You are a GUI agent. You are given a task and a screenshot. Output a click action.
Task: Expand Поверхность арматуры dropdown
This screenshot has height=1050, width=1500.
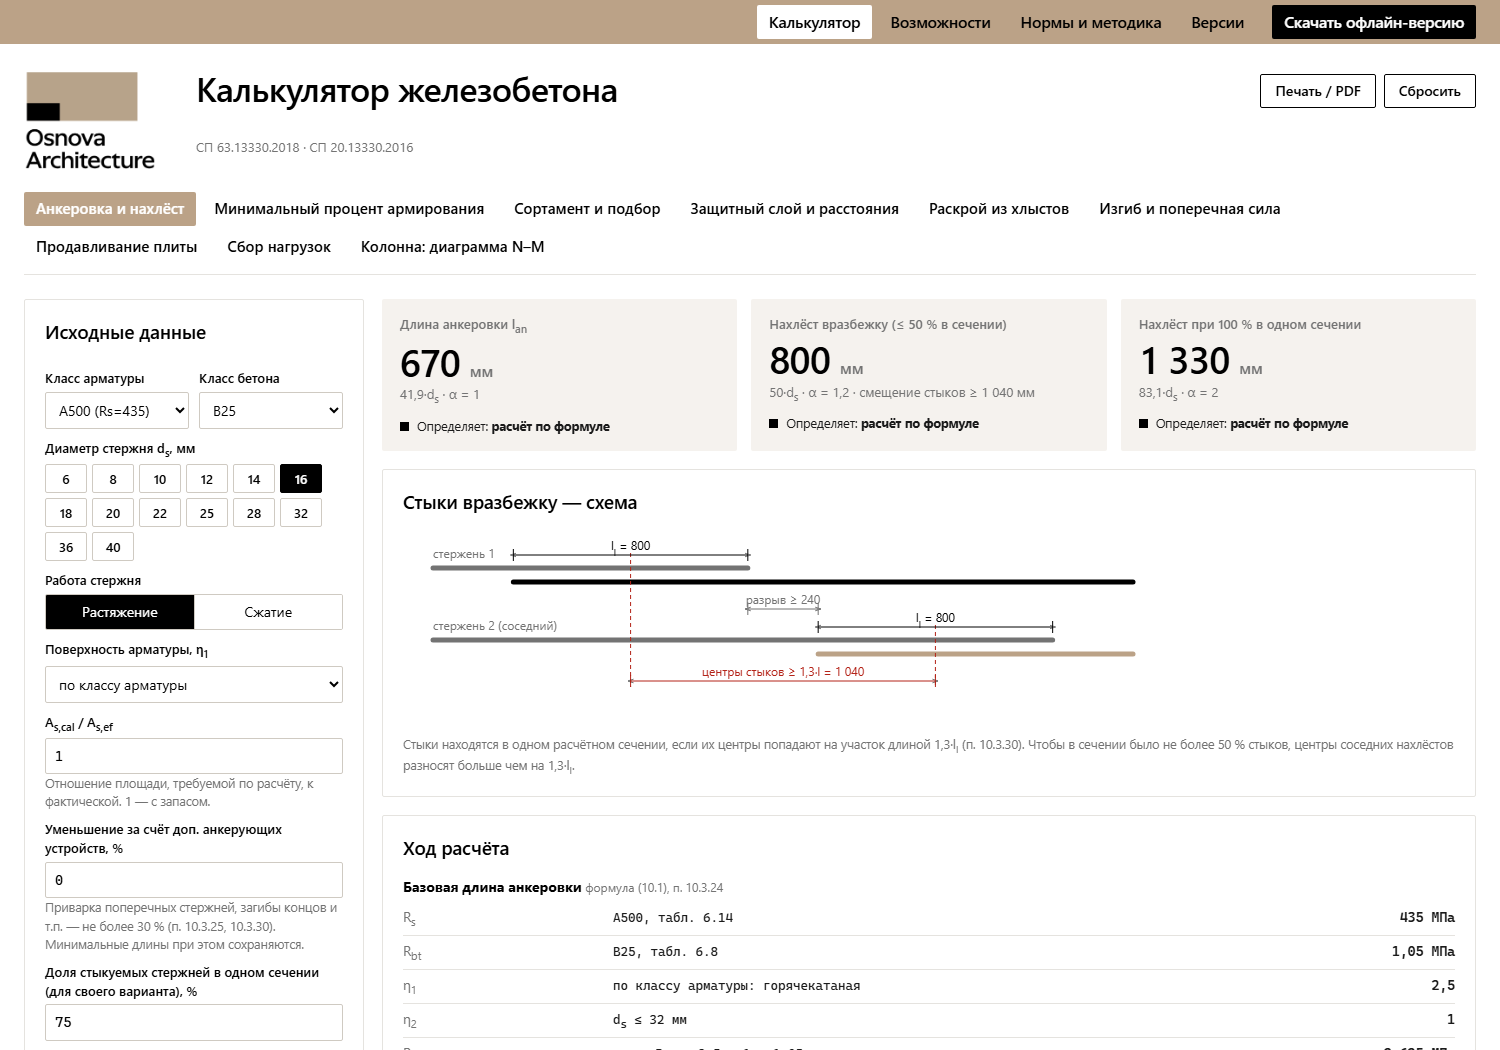pos(194,685)
